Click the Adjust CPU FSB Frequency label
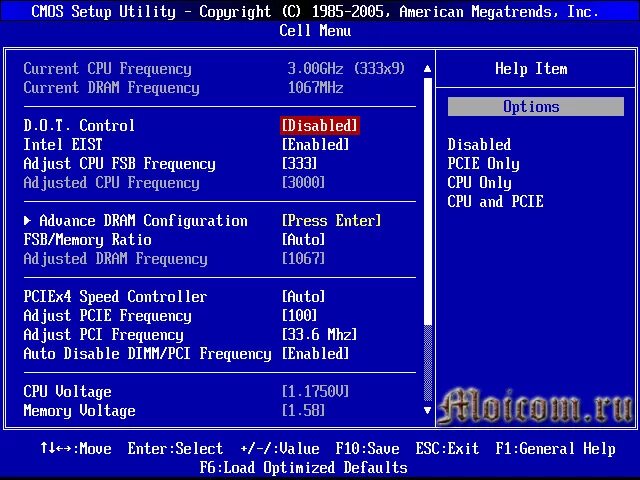This screenshot has width=640, height=480. (x=120, y=164)
